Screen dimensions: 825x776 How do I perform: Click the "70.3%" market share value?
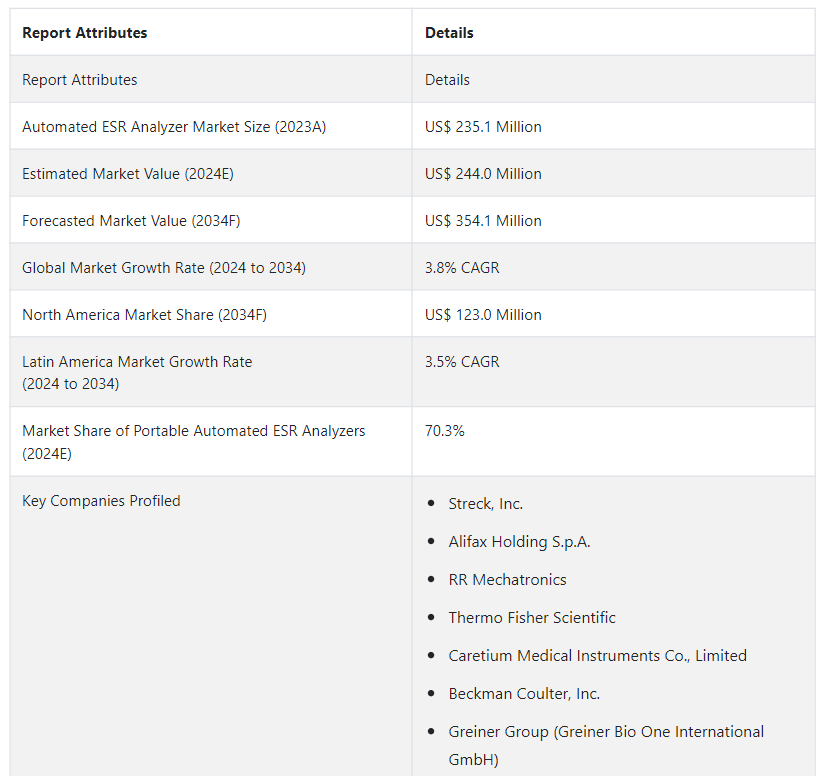click(x=445, y=431)
